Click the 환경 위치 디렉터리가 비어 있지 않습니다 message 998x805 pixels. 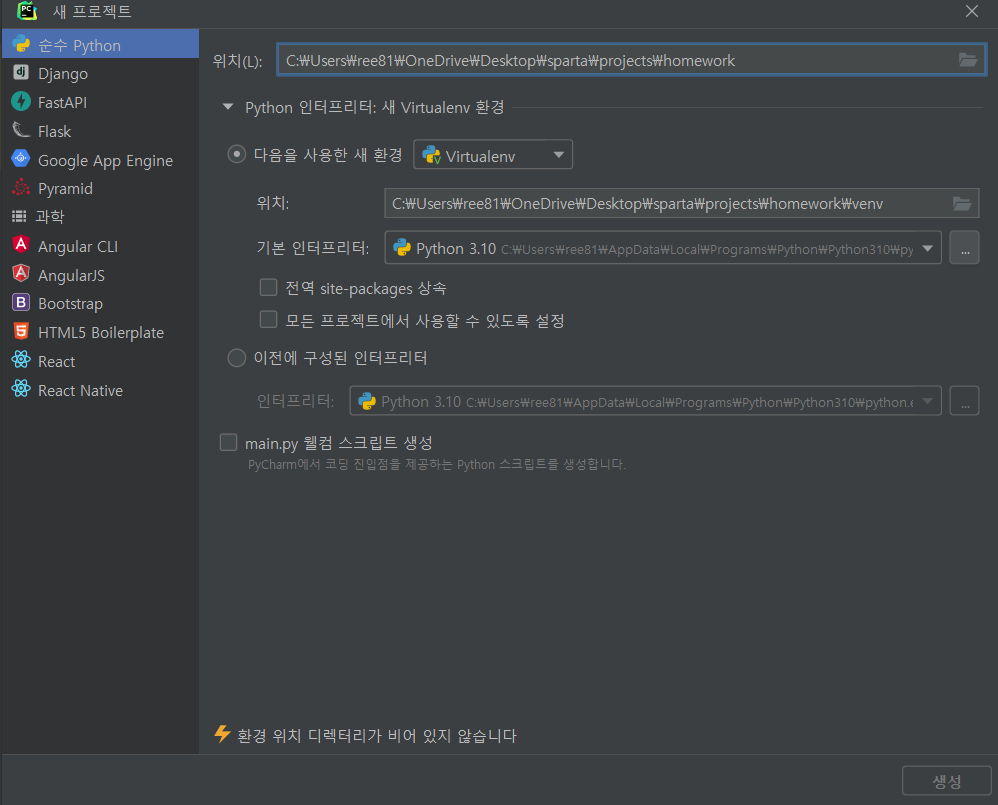[x=377, y=736]
